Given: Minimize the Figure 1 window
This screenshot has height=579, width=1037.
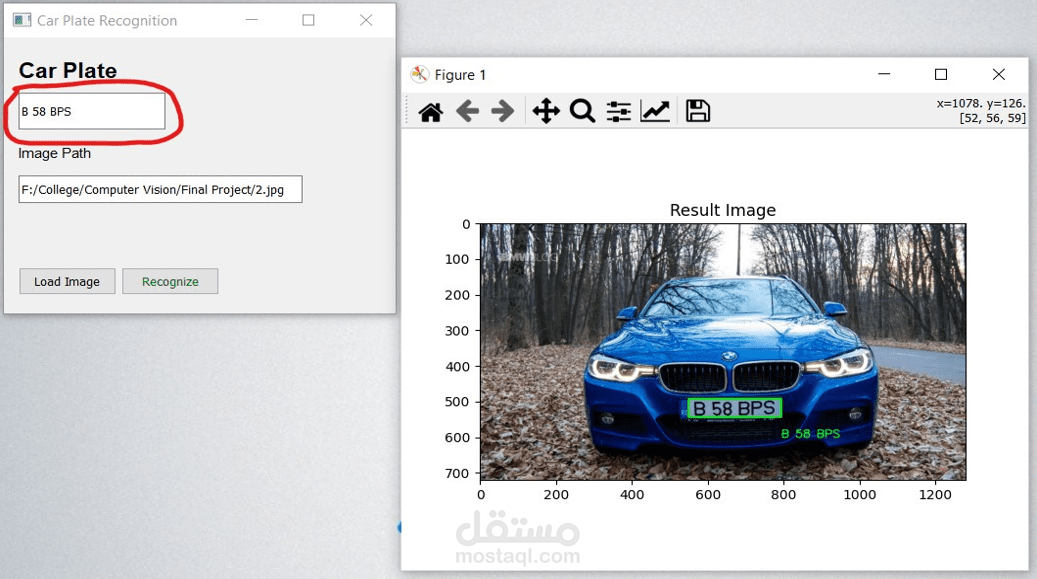Looking at the screenshot, I should [883, 74].
